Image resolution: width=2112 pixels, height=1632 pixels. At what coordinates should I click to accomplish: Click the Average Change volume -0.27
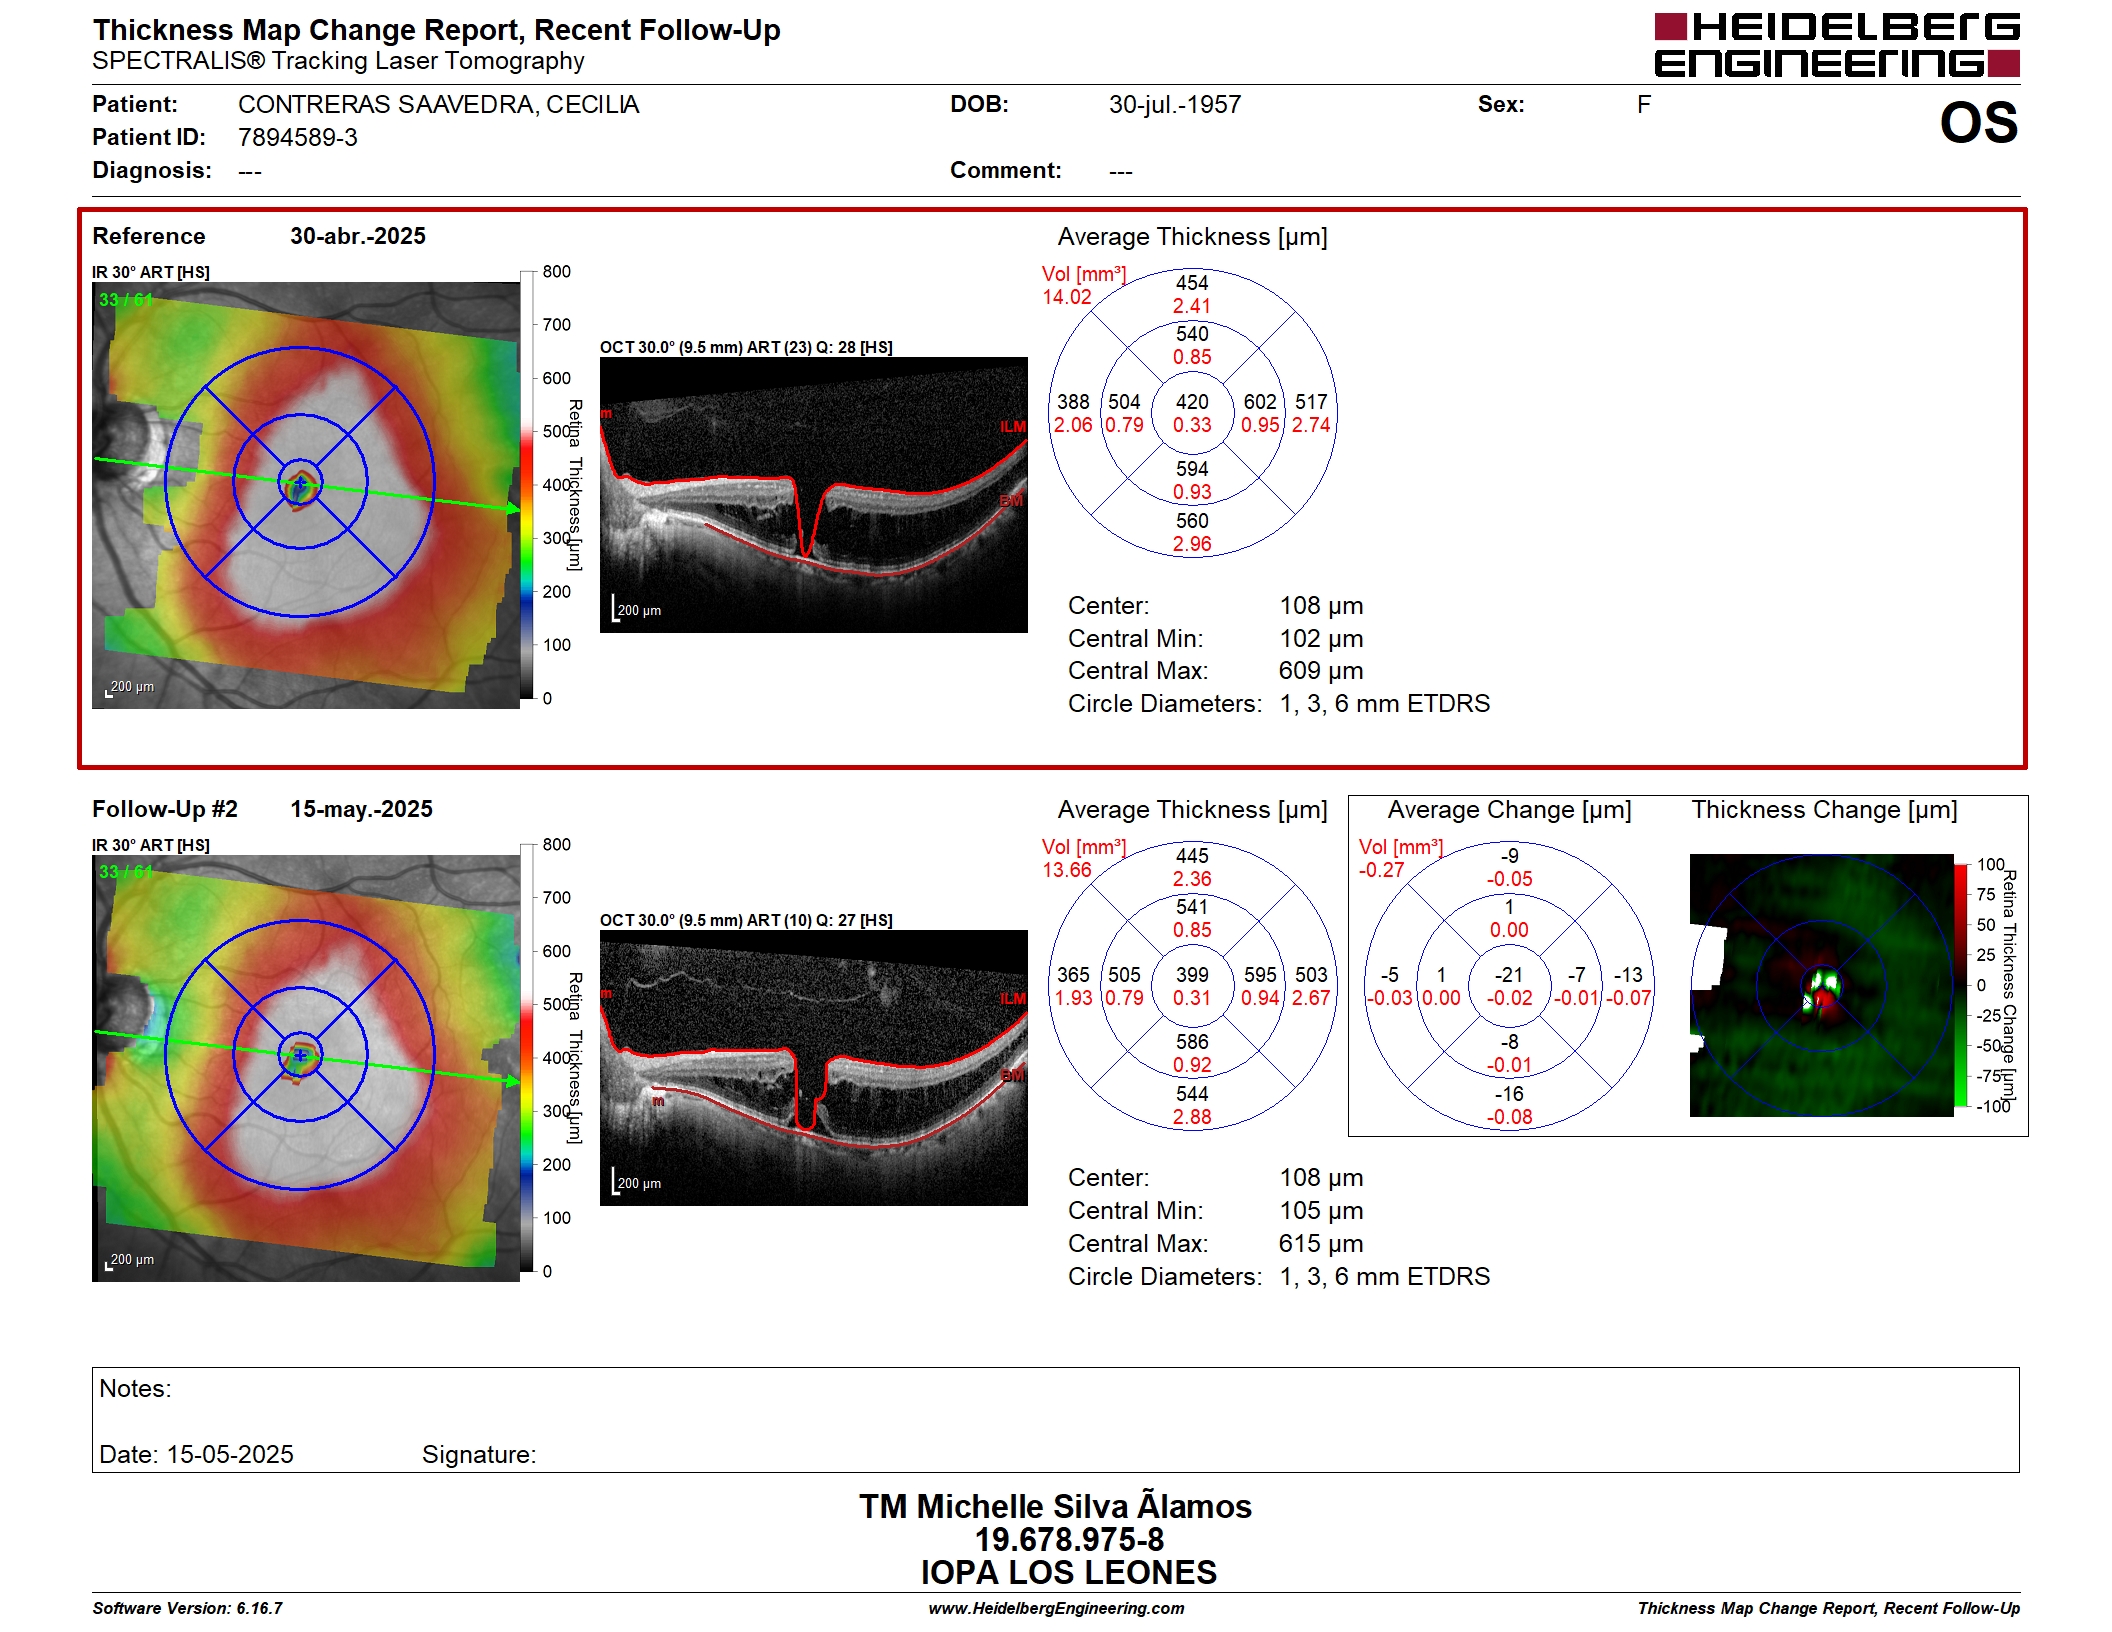[x=1381, y=870]
